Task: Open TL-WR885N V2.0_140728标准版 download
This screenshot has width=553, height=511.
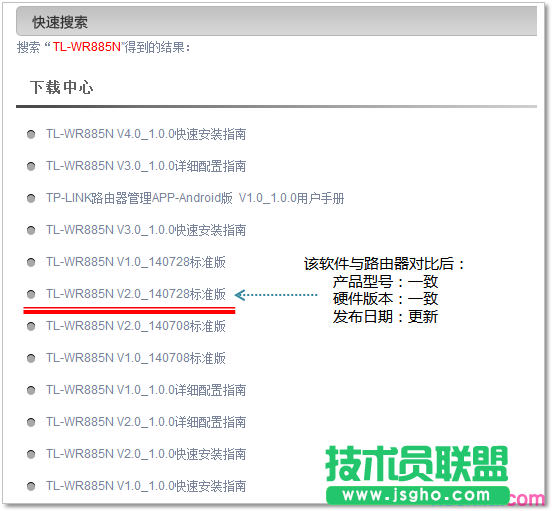Action: (136, 294)
